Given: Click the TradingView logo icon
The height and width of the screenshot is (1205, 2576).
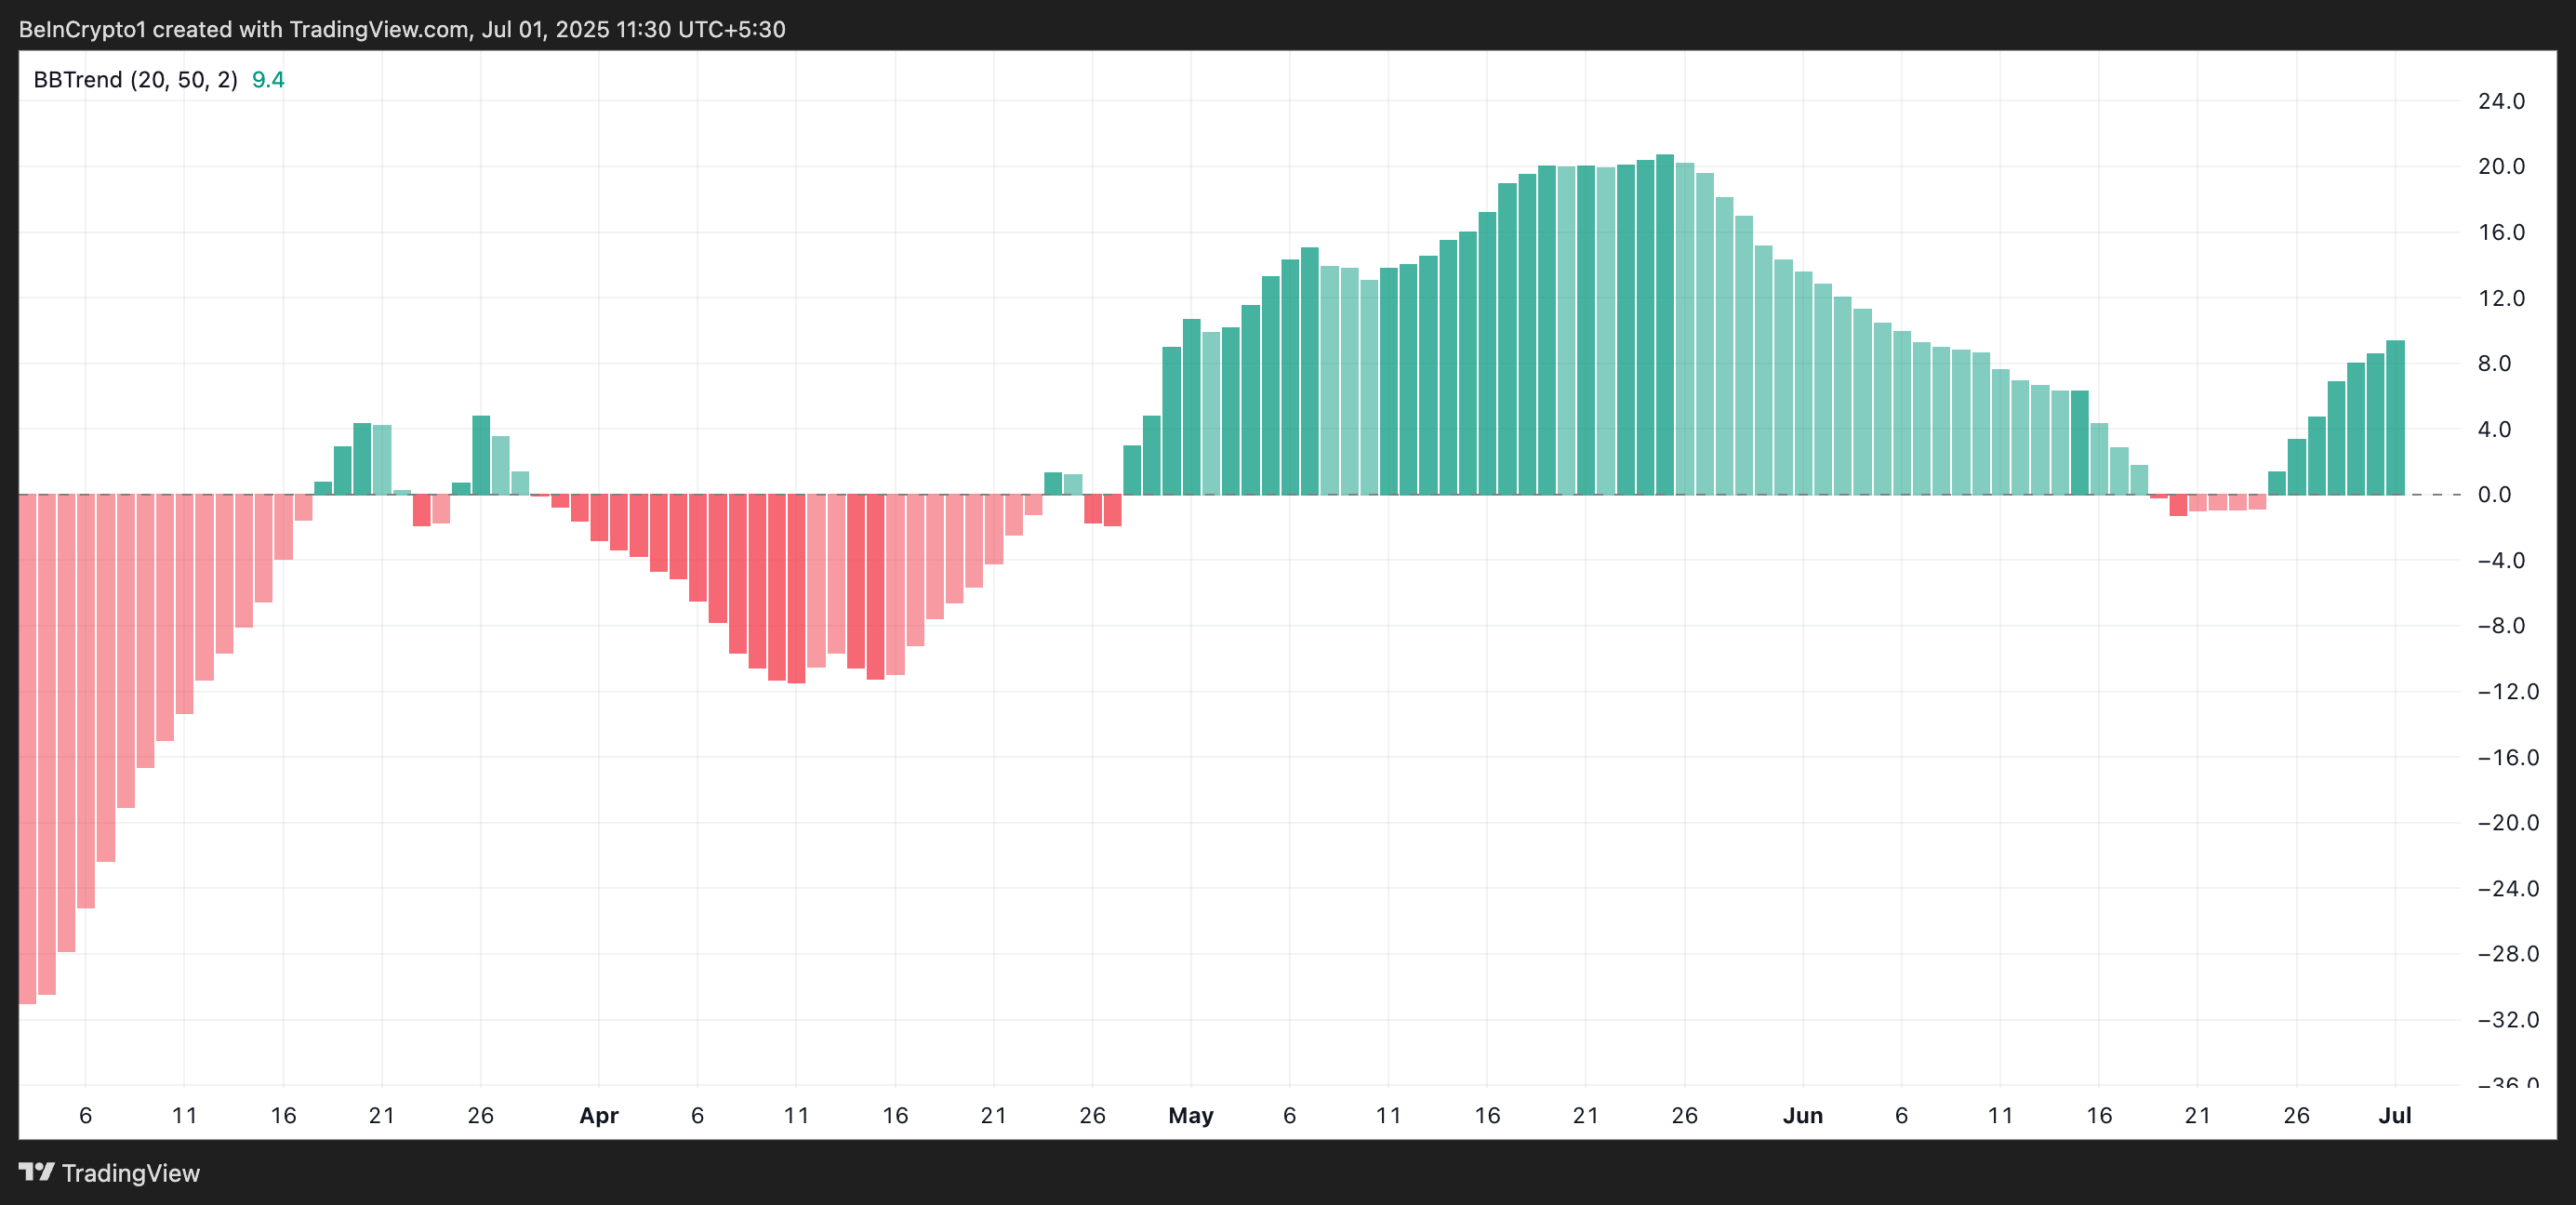Looking at the screenshot, I should coord(36,1171).
